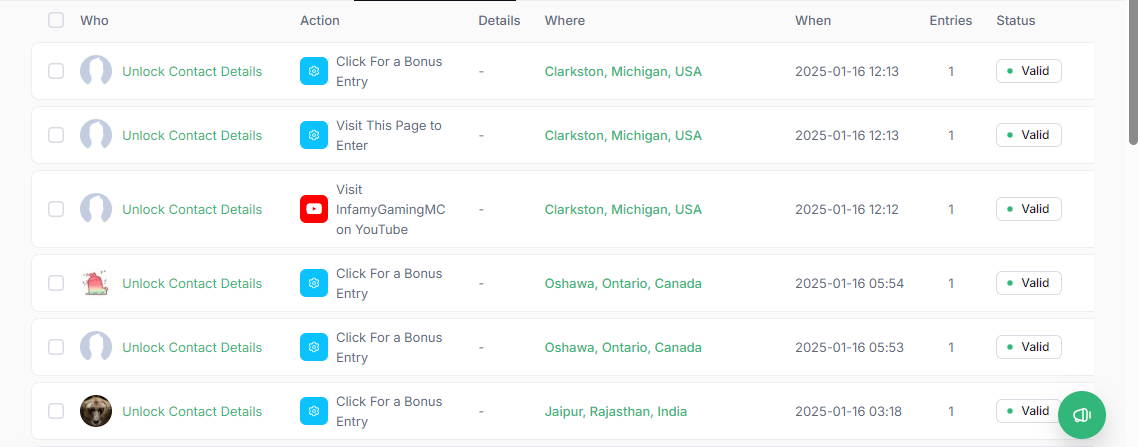This screenshot has height=447, width=1138.
Task: Check the box for the 12:12 YouTube entry
Action: pyautogui.click(x=56, y=209)
